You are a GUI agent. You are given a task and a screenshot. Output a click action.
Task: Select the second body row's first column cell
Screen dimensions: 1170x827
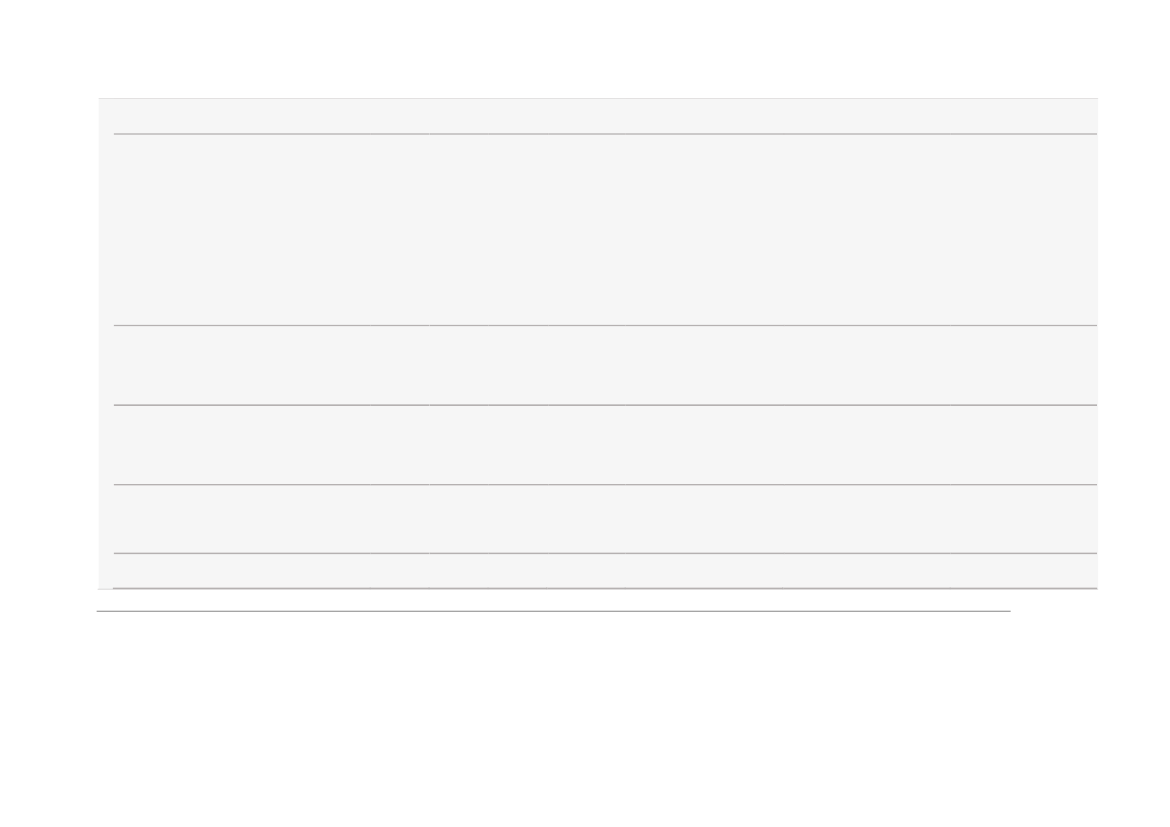(242, 365)
